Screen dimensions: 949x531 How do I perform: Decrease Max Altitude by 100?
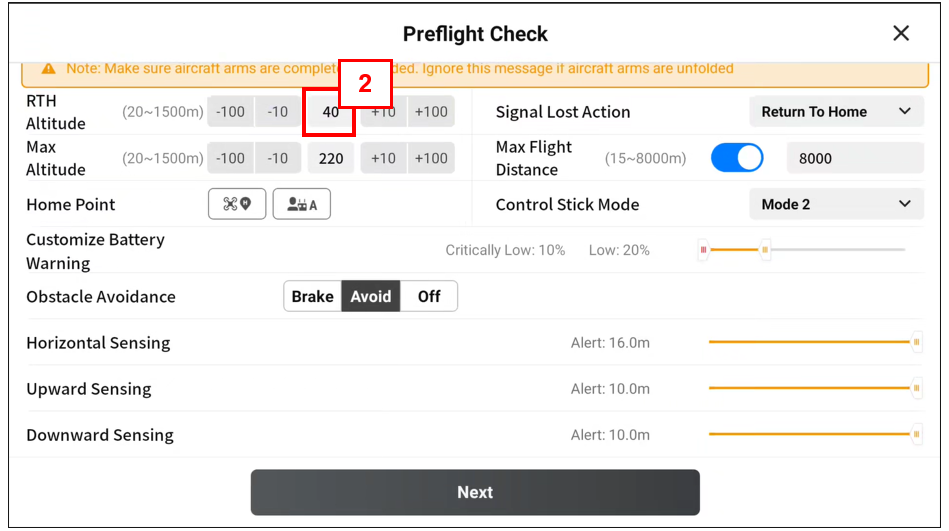230,158
